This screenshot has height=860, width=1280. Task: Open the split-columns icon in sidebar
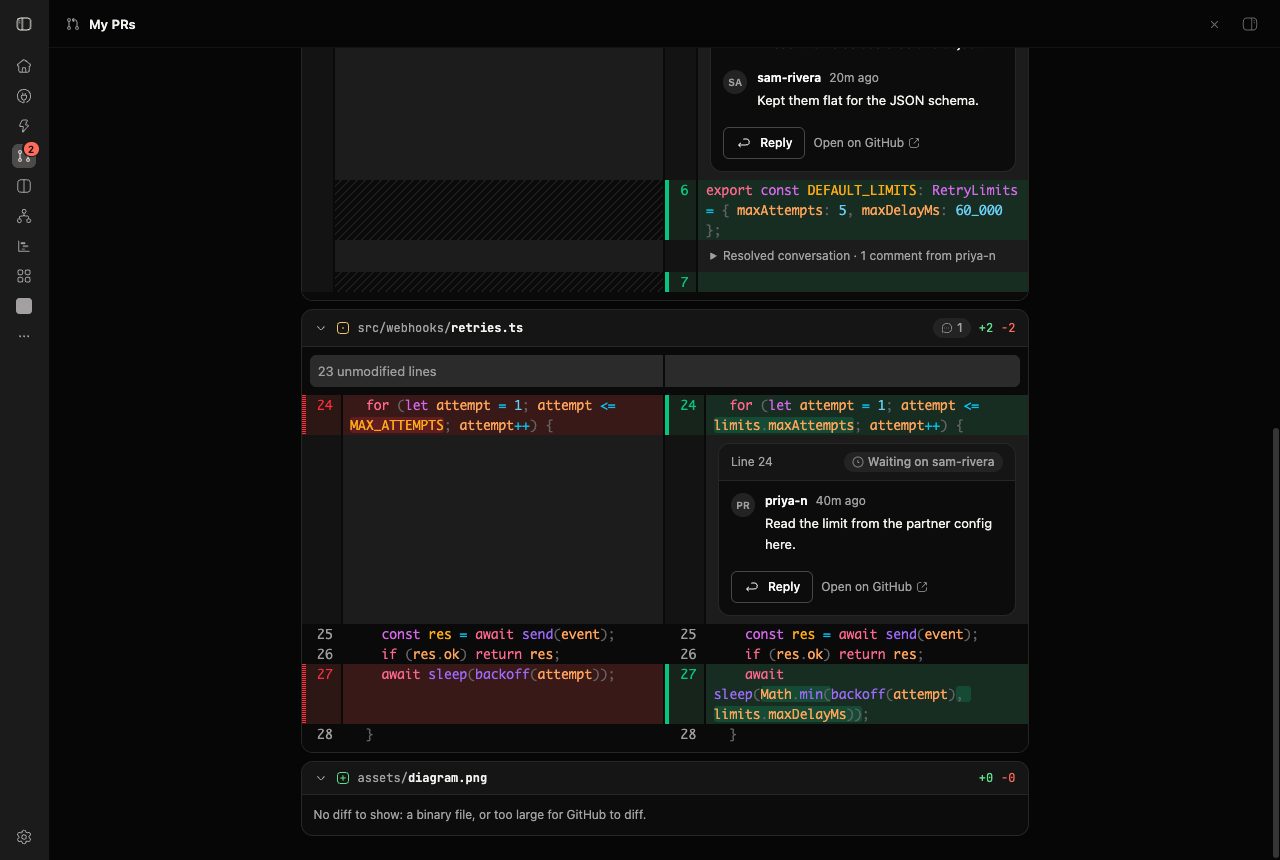point(24,186)
